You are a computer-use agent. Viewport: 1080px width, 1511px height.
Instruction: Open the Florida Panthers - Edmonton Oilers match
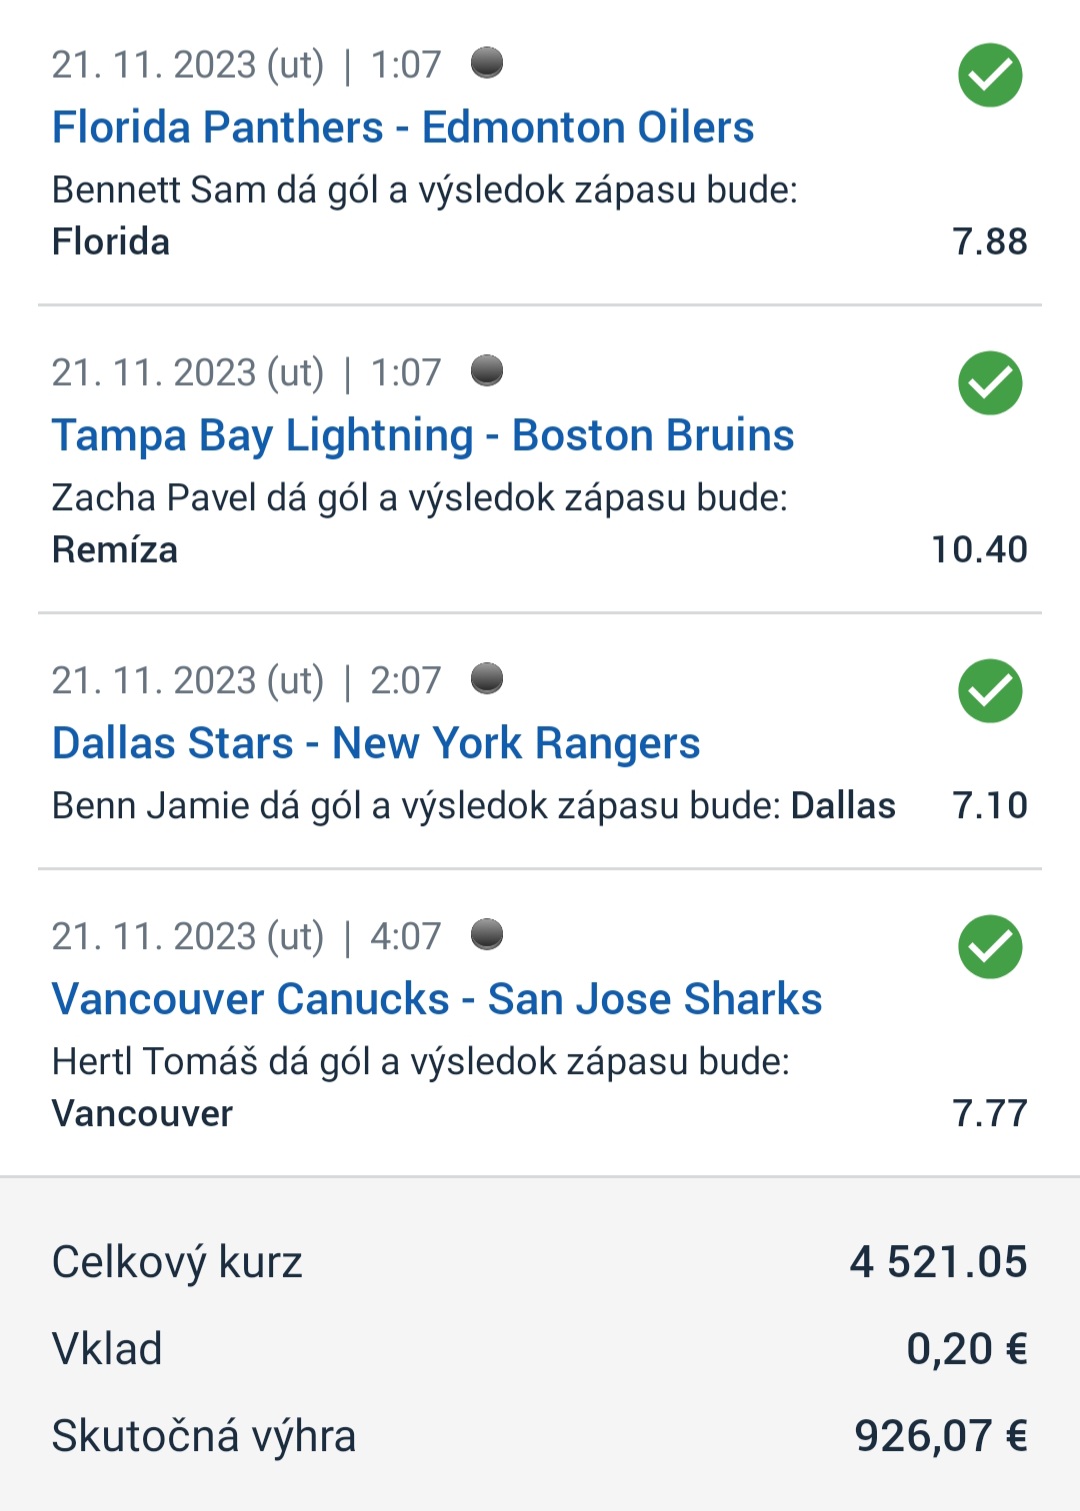click(x=403, y=128)
